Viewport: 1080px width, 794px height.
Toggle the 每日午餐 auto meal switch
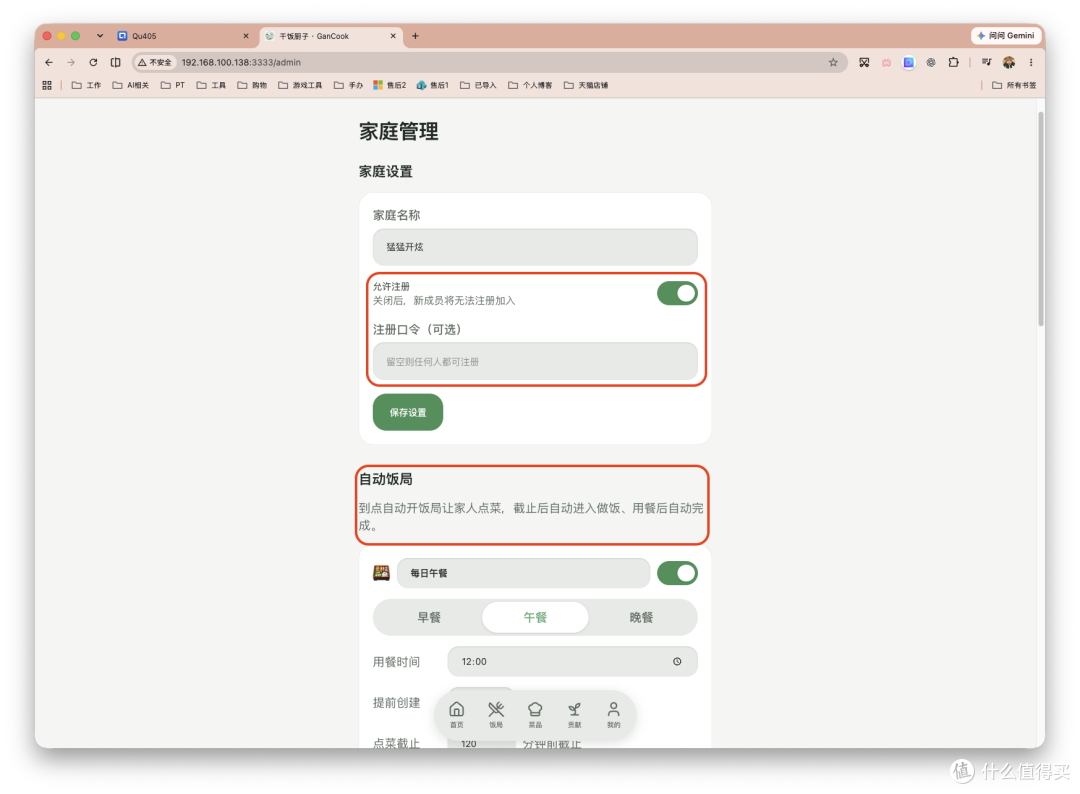point(677,573)
